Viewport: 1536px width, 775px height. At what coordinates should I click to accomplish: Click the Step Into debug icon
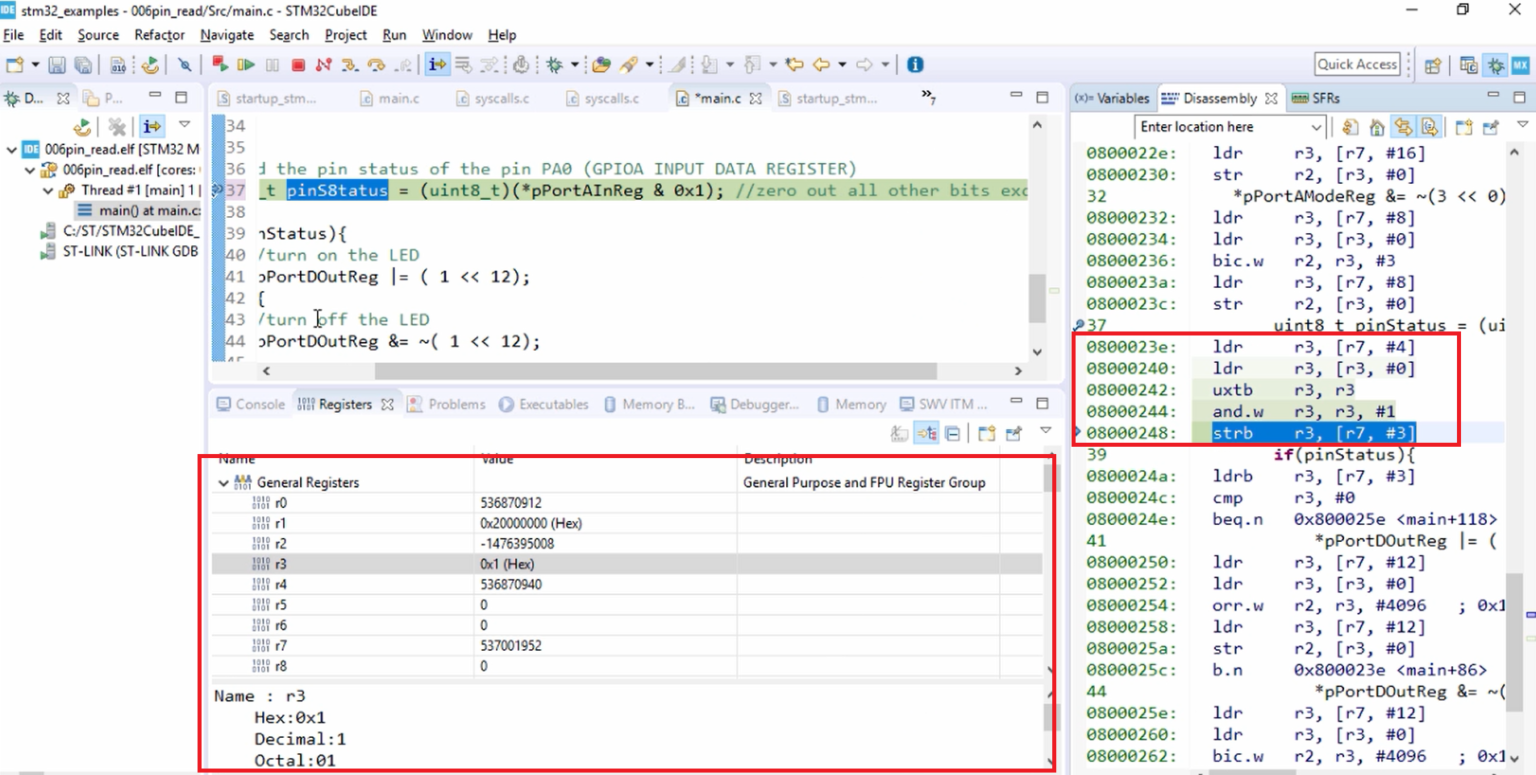(x=349, y=65)
